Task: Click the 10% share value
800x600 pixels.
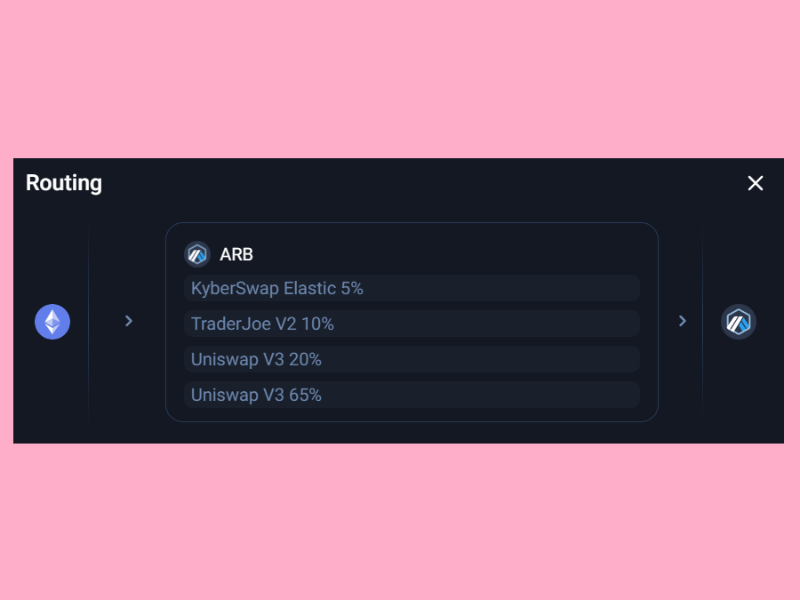Action: (317, 324)
